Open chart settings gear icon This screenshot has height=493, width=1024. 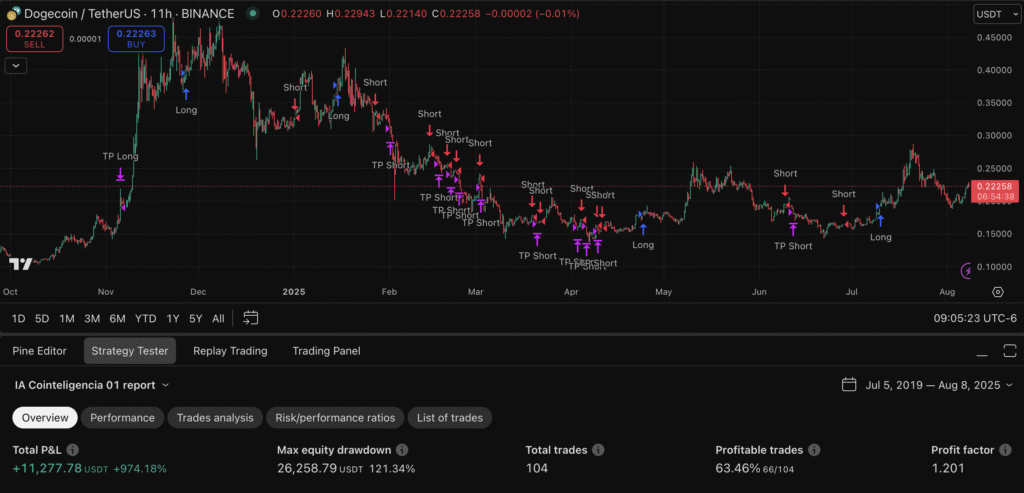click(998, 292)
